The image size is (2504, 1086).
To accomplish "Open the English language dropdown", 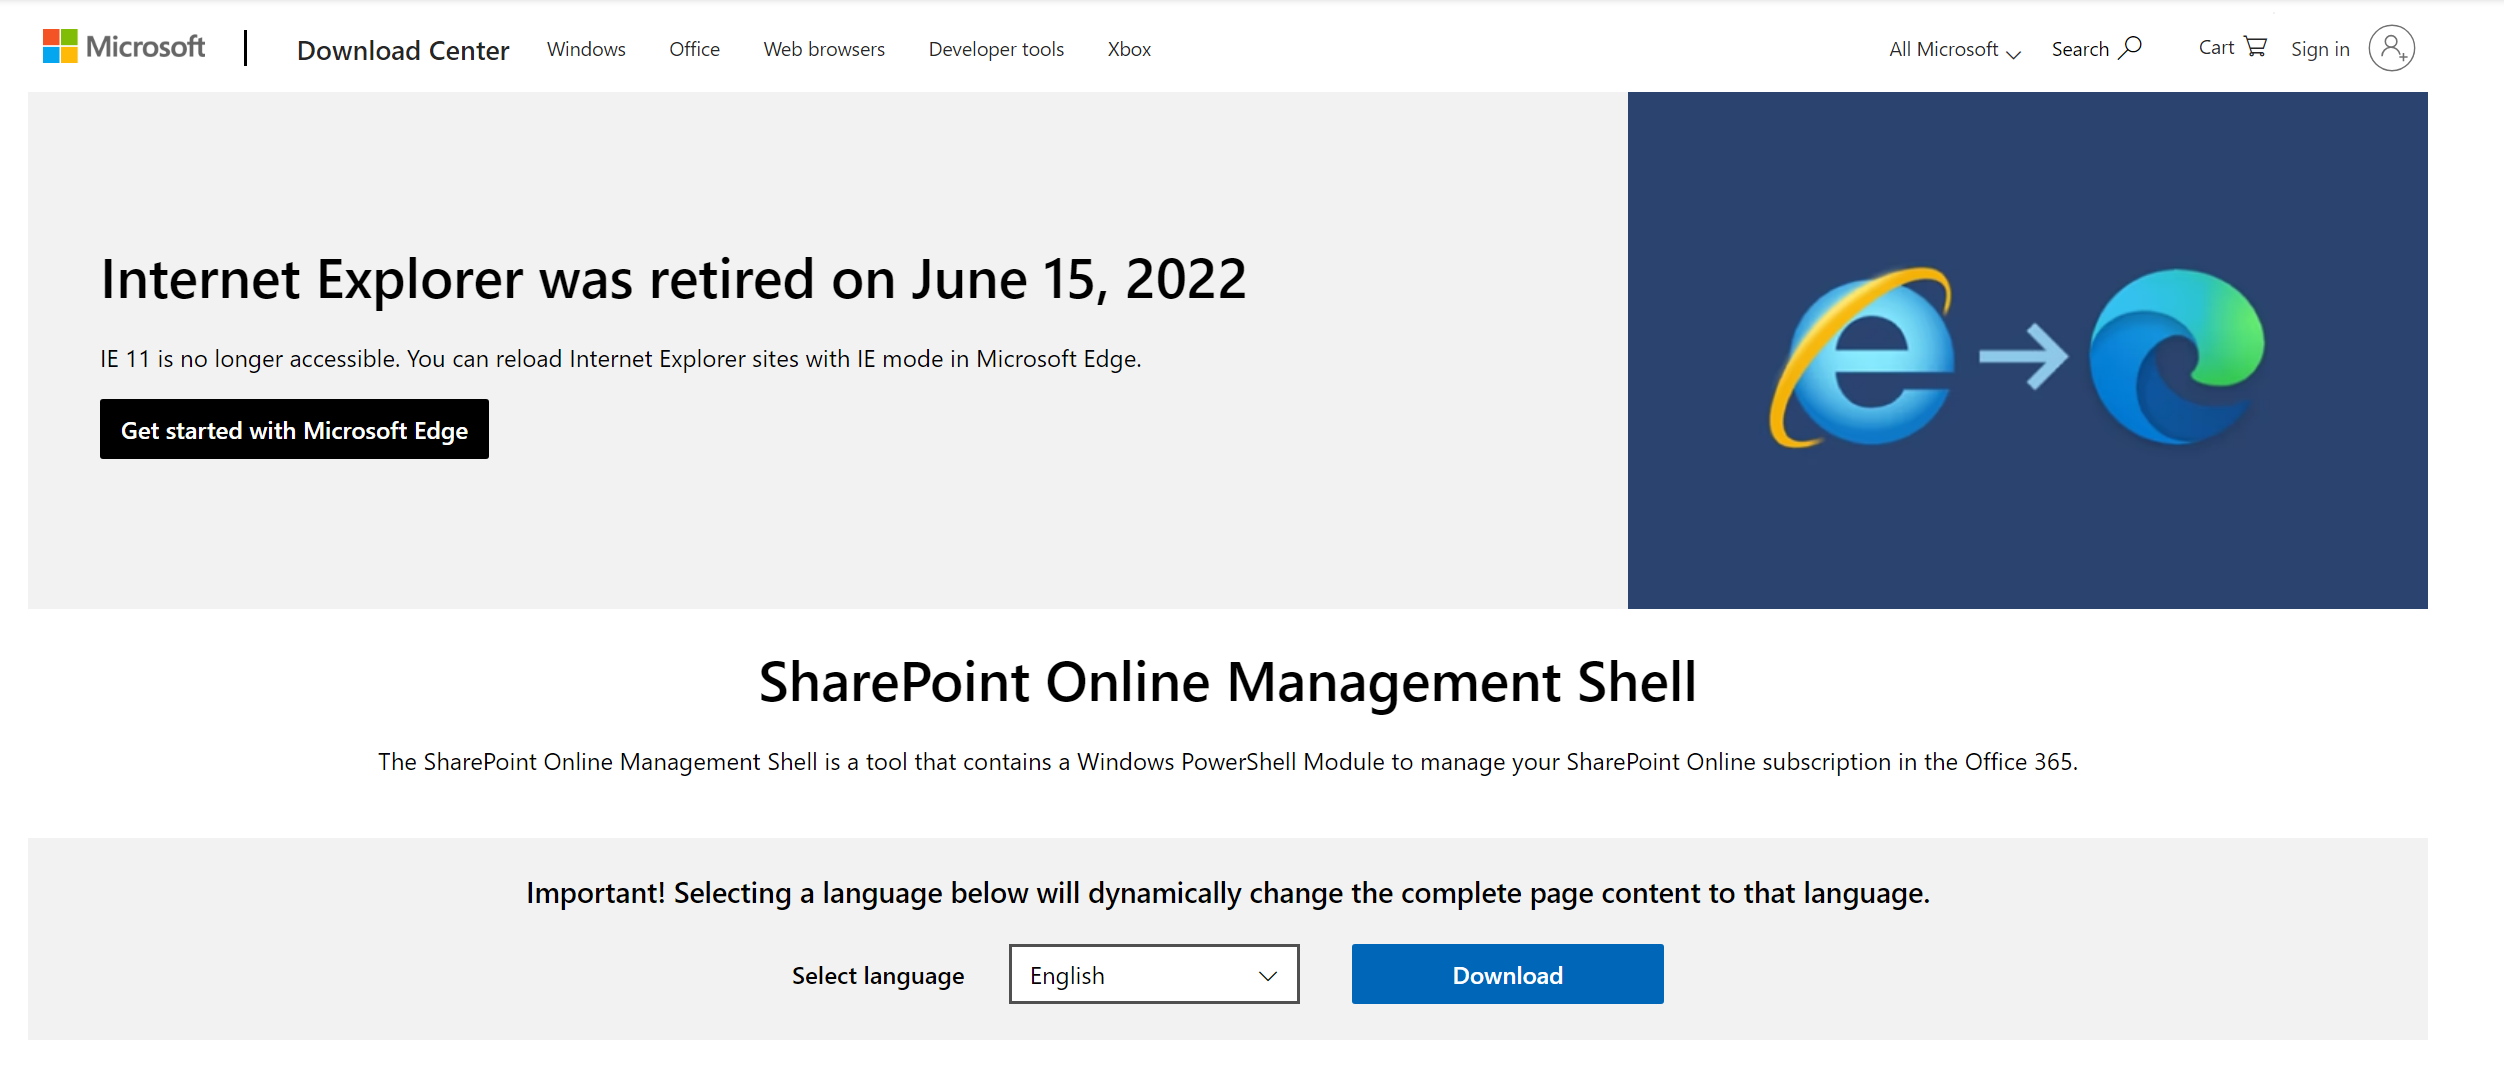I will (x=1153, y=974).
